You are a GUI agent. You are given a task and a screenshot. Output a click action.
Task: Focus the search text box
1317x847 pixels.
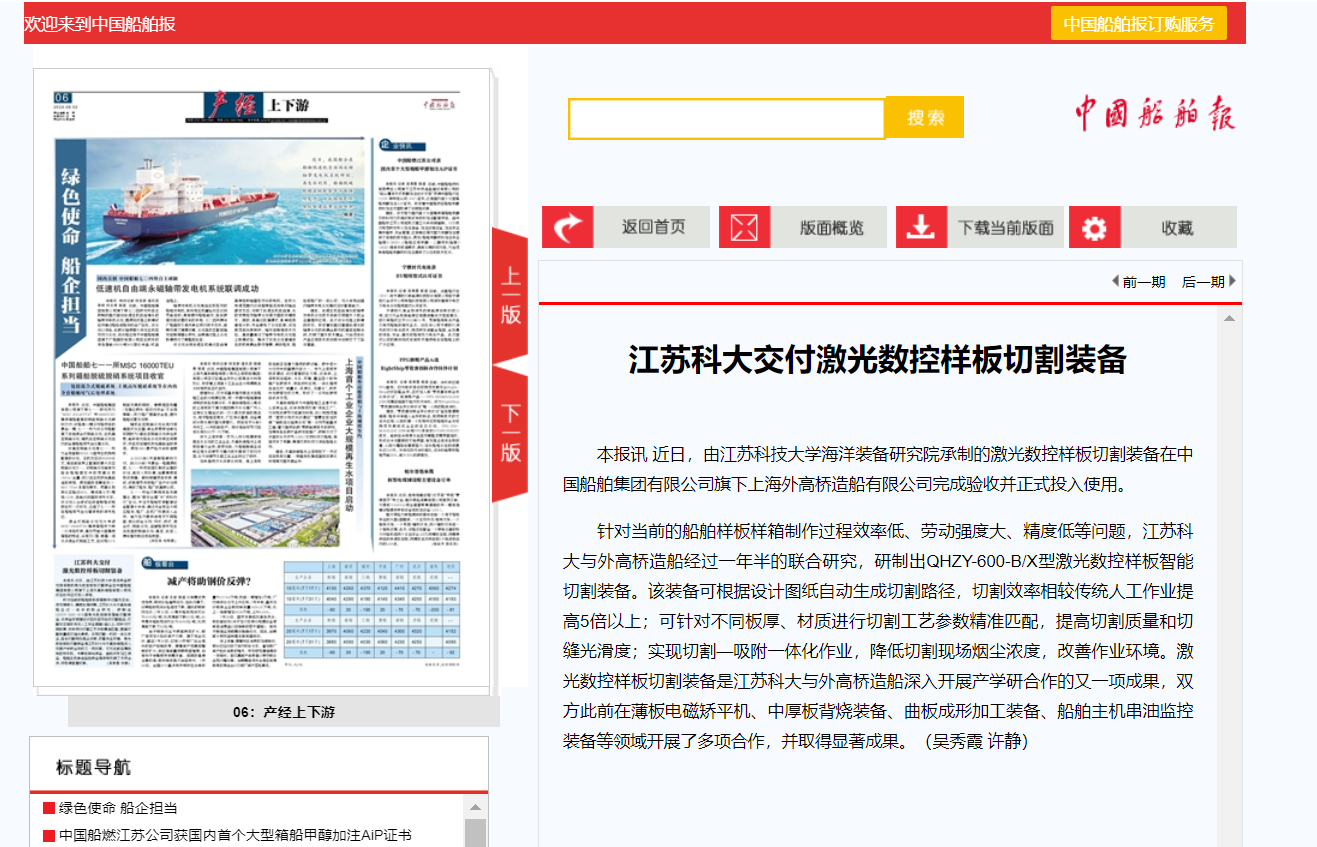pos(726,118)
